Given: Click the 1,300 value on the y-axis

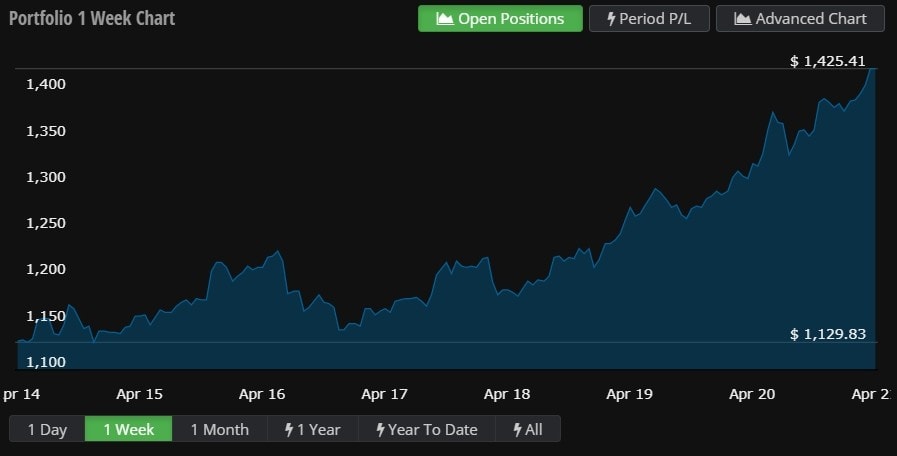Looking at the screenshot, I should click(x=45, y=177).
